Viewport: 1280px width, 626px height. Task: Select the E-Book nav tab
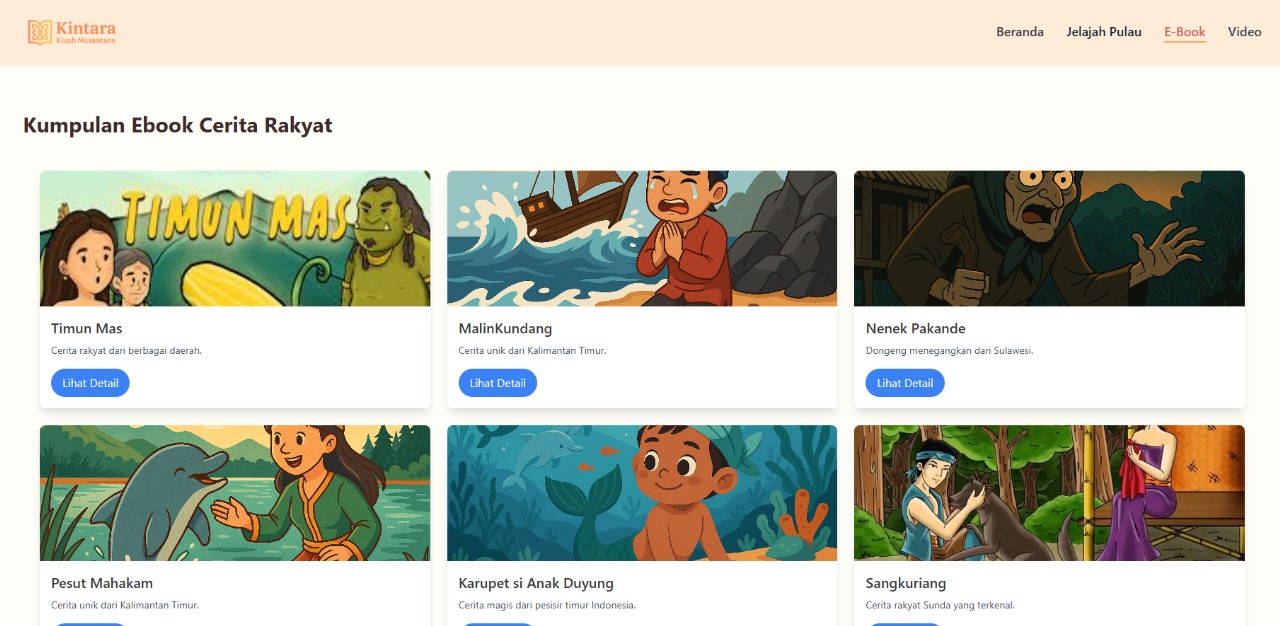coord(1185,32)
